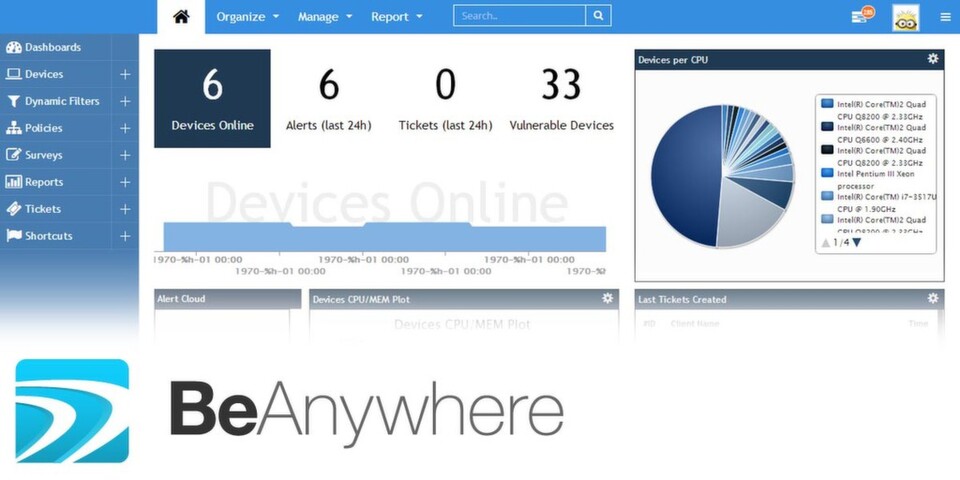Click the Devices per CPU panel title
This screenshot has height=480, width=960.
pyautogui.click(x=673, y=60)
